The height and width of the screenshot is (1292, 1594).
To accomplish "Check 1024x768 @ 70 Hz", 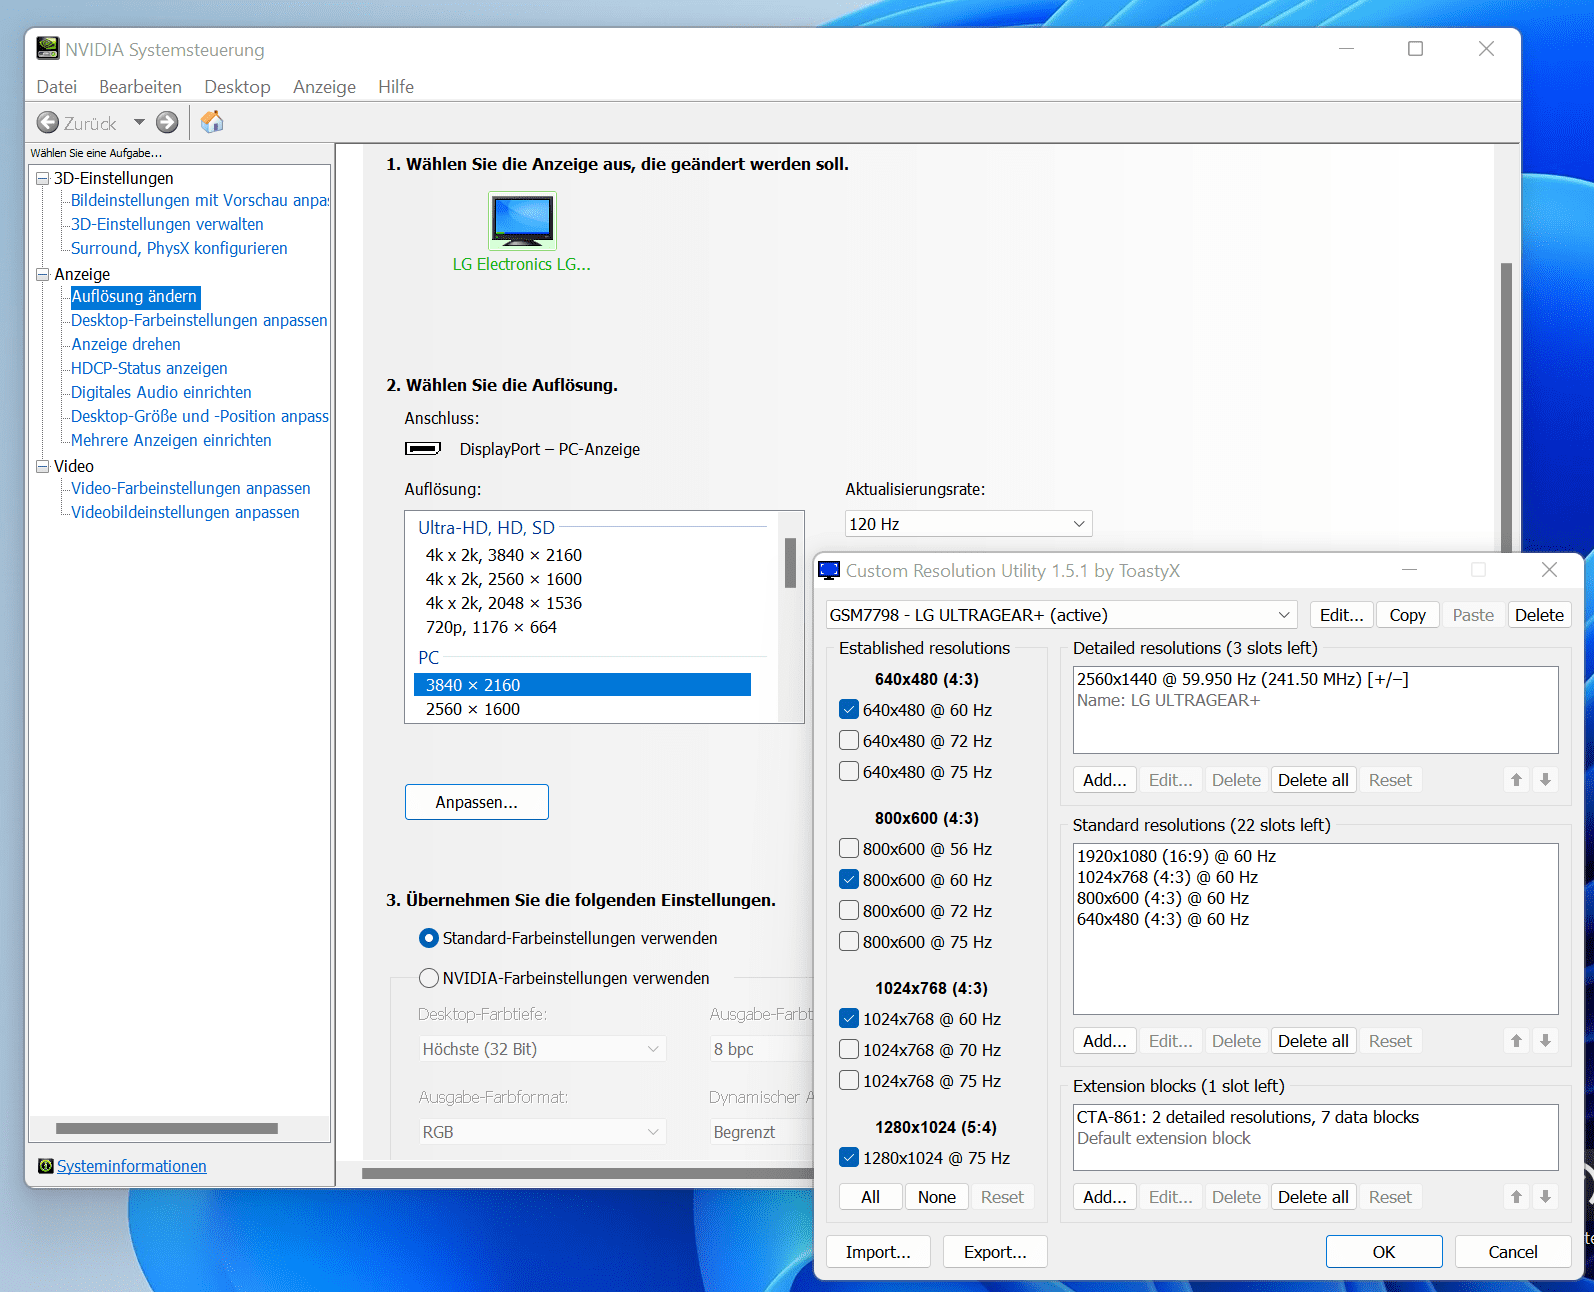I will coord(849,1050).
